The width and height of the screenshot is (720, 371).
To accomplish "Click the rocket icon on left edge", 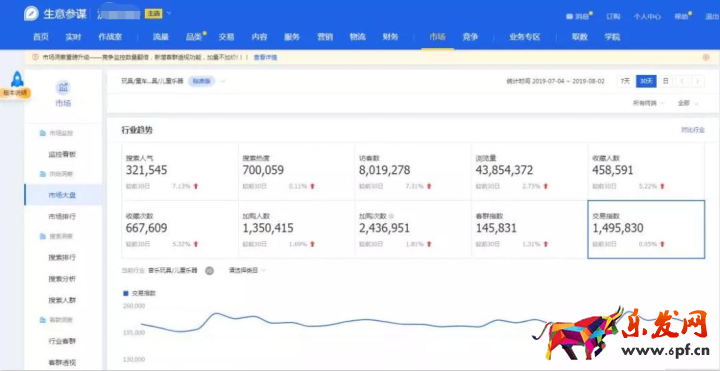I will click(x=17, y=79).
